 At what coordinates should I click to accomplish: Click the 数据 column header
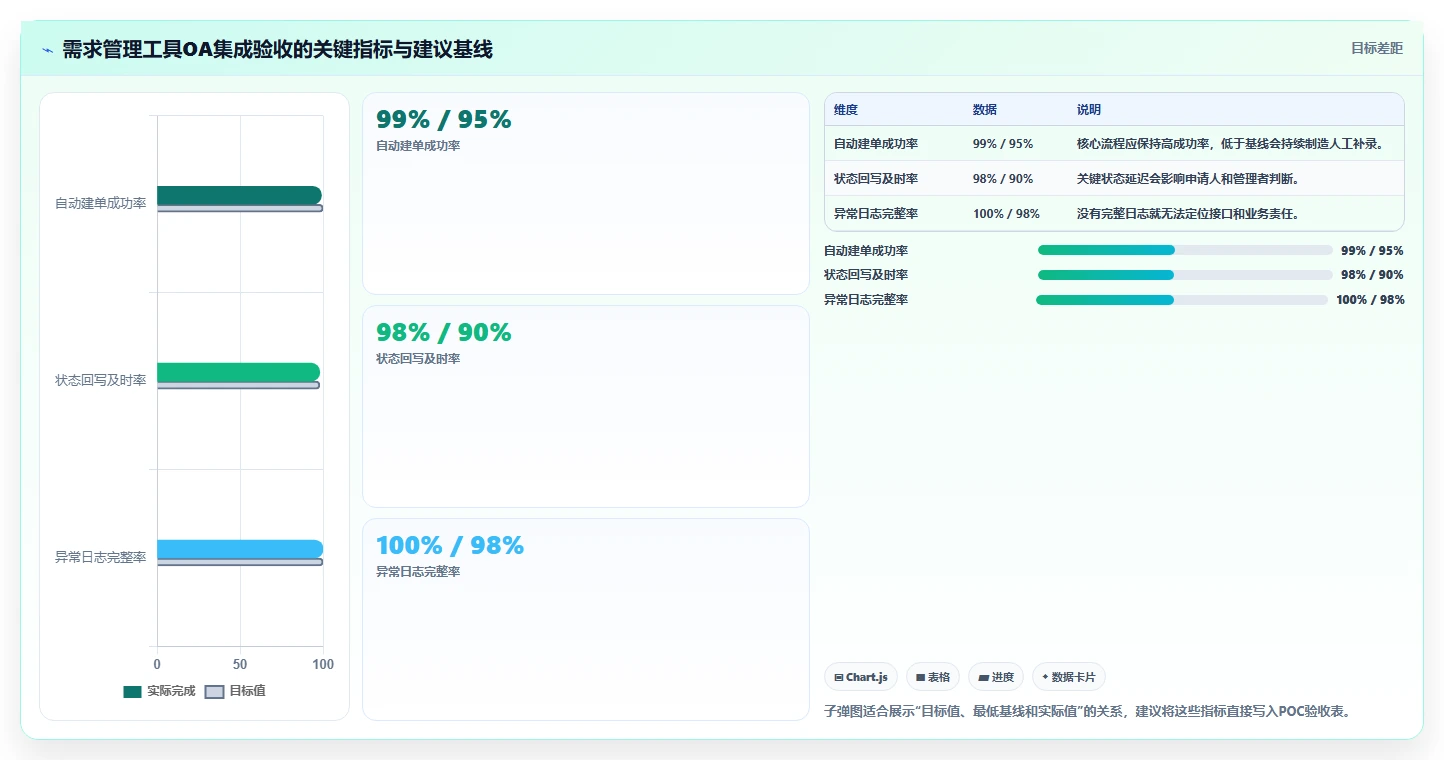coord(985,110)
